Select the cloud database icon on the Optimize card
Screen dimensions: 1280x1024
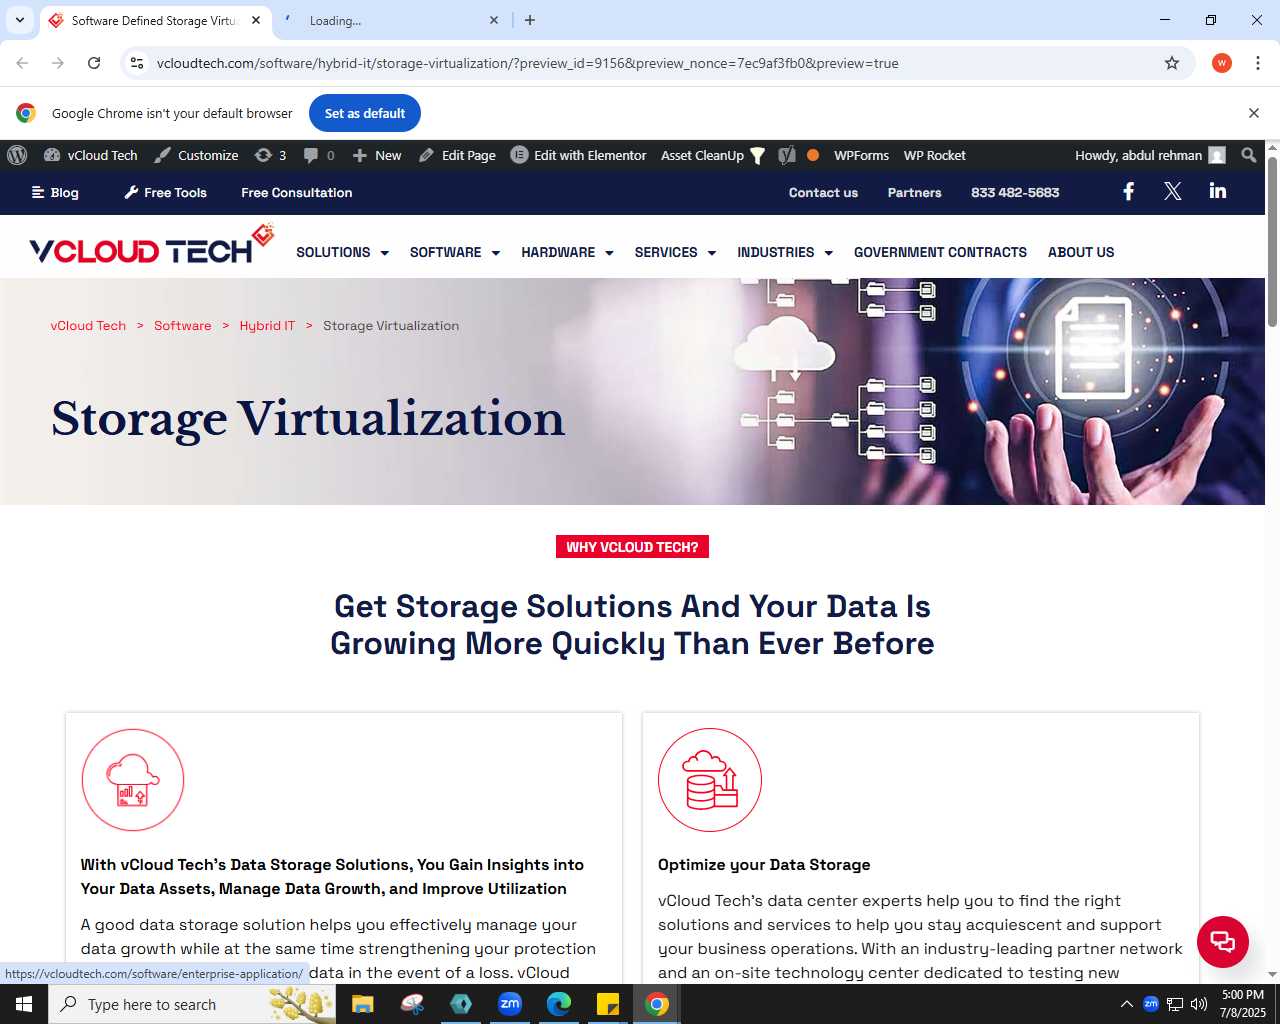tap(710, 780)
